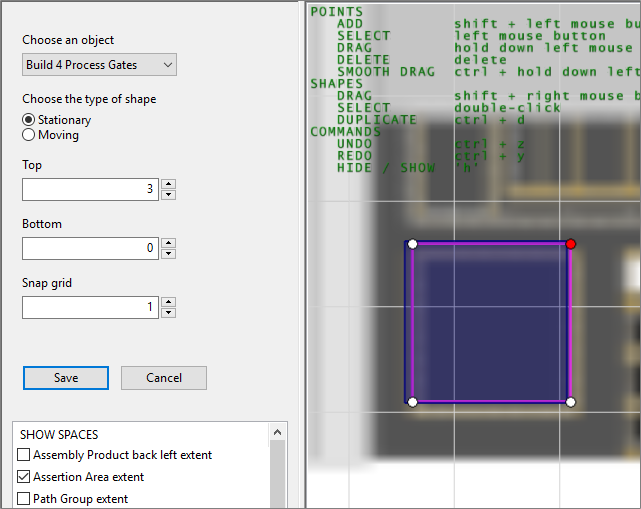Screen dimensions: 641x509
Task: Click the Snap grid input field
Action: point(90,307)
